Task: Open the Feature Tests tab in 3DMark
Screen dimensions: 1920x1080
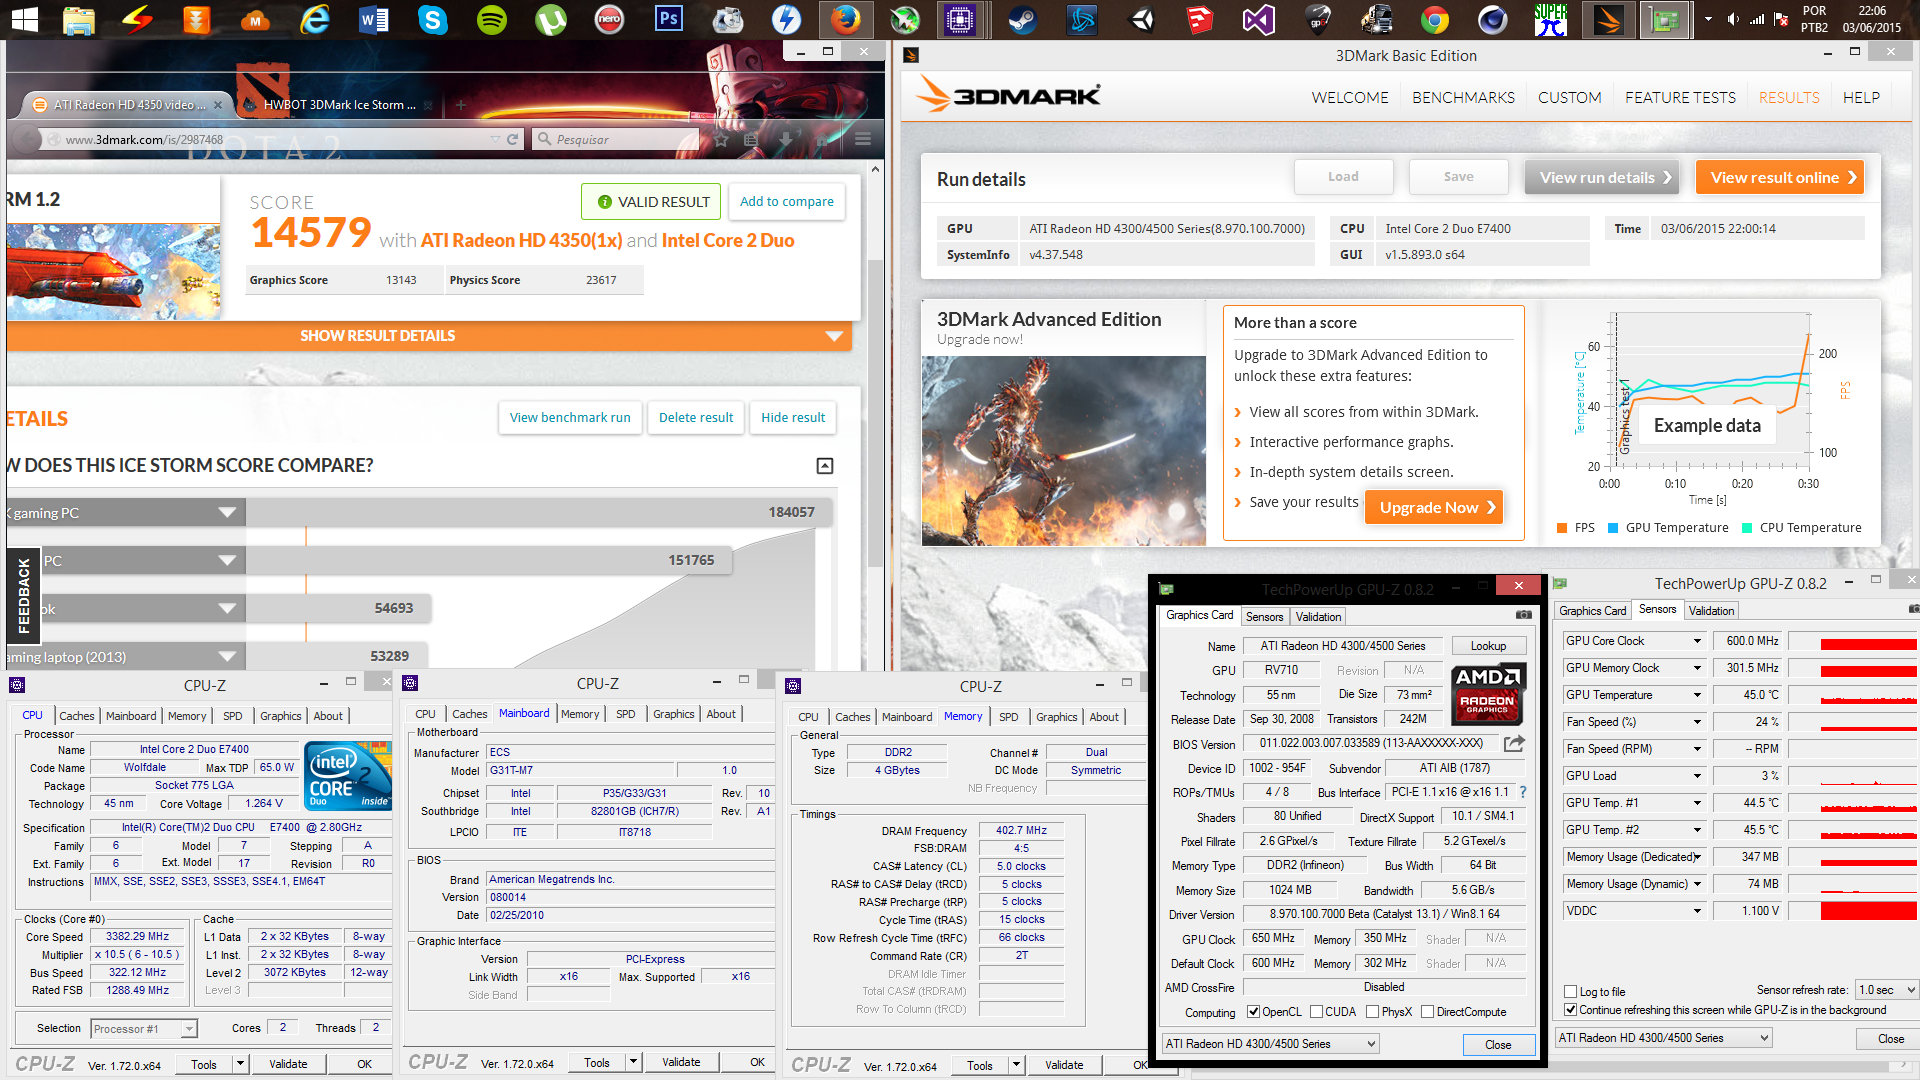Action: pyautogui.click(x=1680, y=97)
